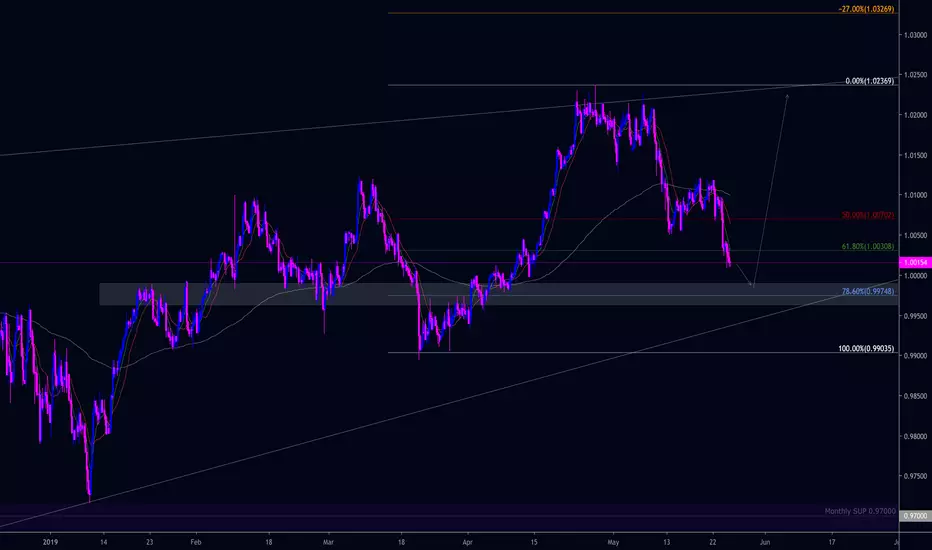Screen dimensions: 932x550
Task: Select the Feb label on time axis
Action: 196,542
